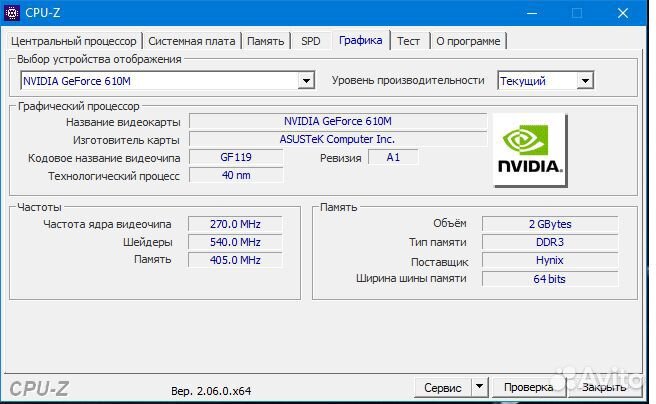The width and height of the screenshot is (656, 404).
Task: Click the Текущий performance level combo box
Action: (546, 81)
